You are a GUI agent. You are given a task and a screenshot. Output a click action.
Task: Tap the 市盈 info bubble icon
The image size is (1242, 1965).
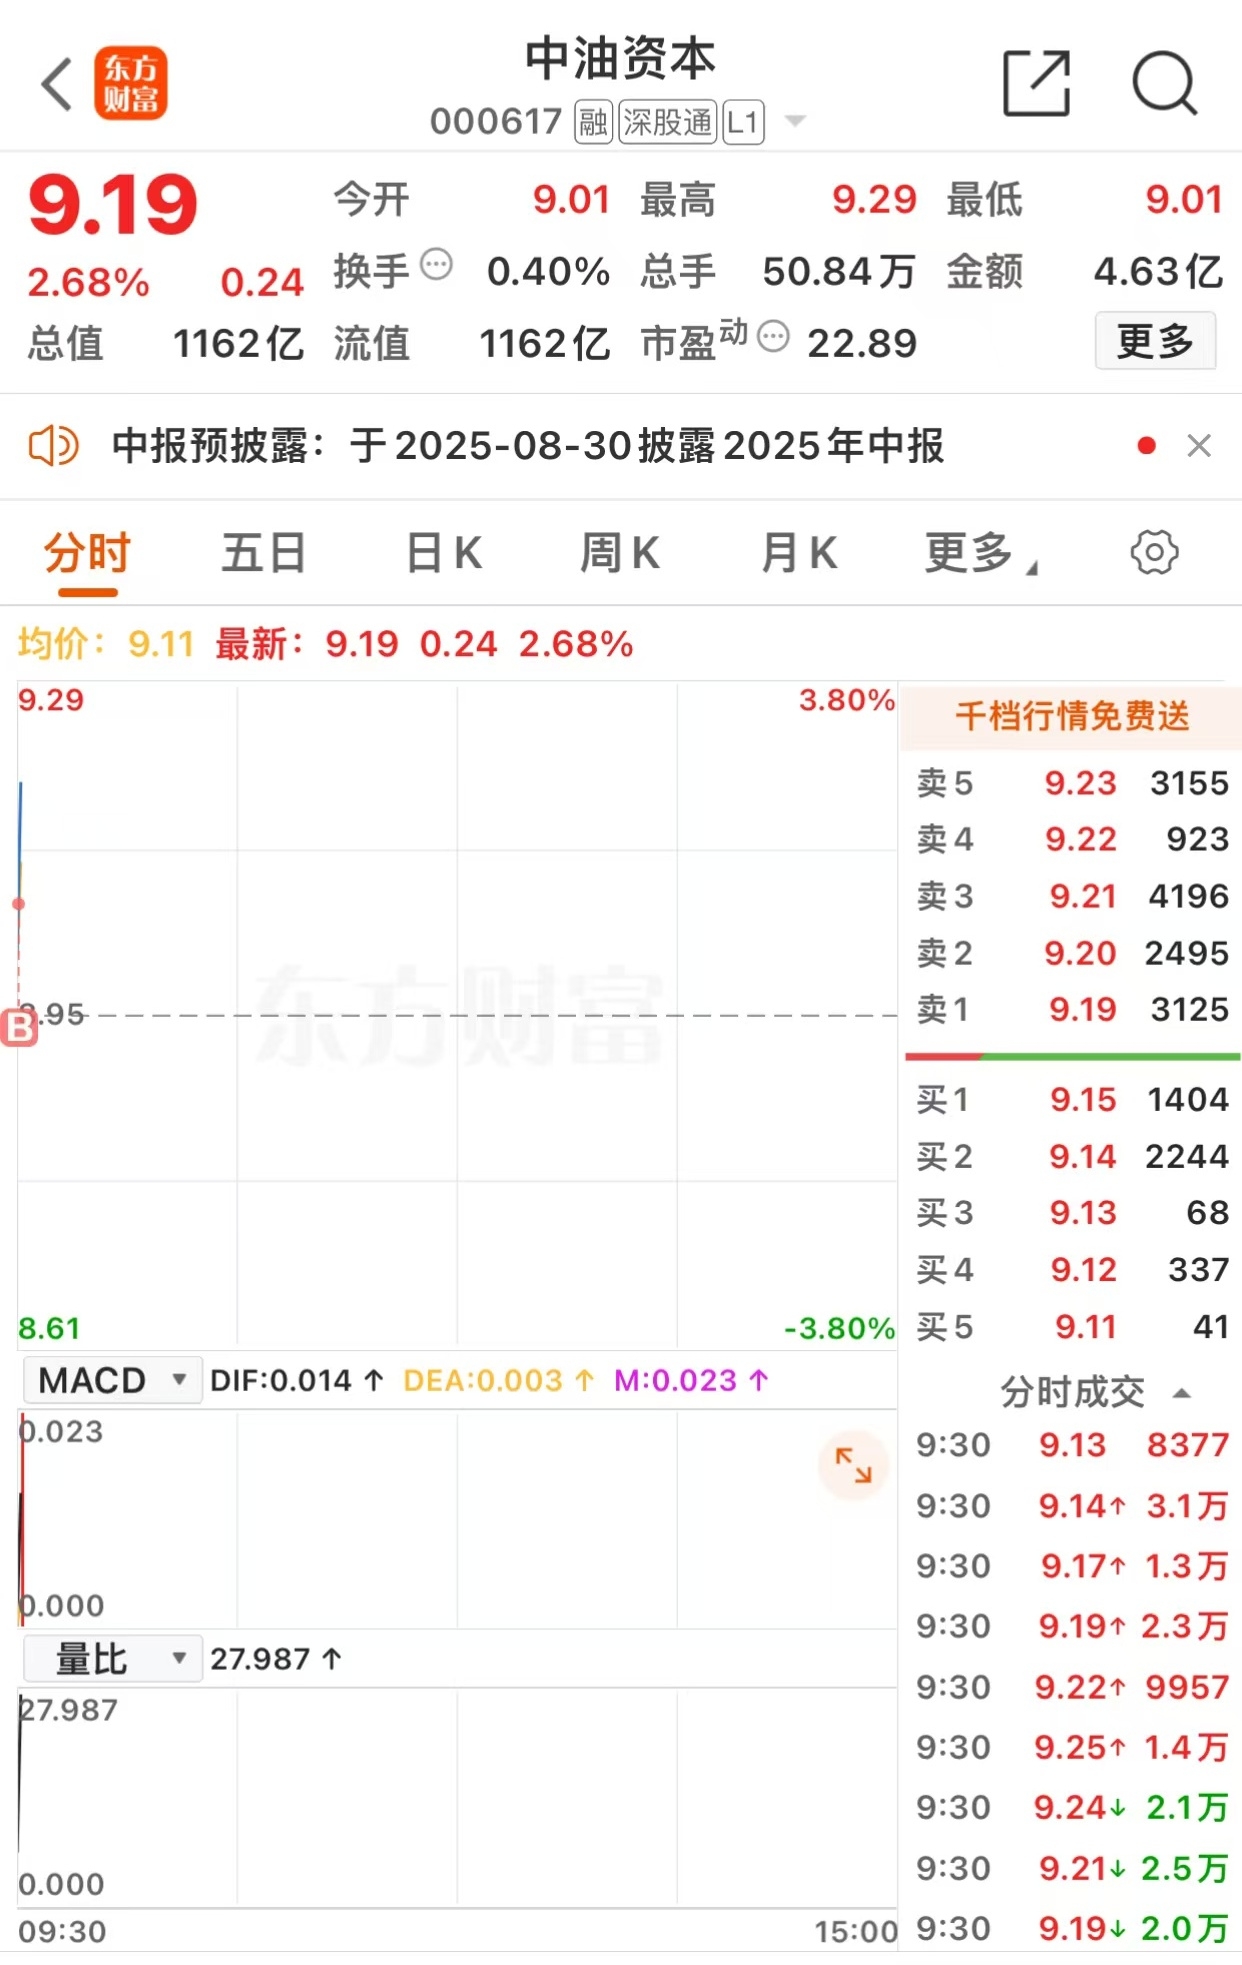[x=773, y=336]
